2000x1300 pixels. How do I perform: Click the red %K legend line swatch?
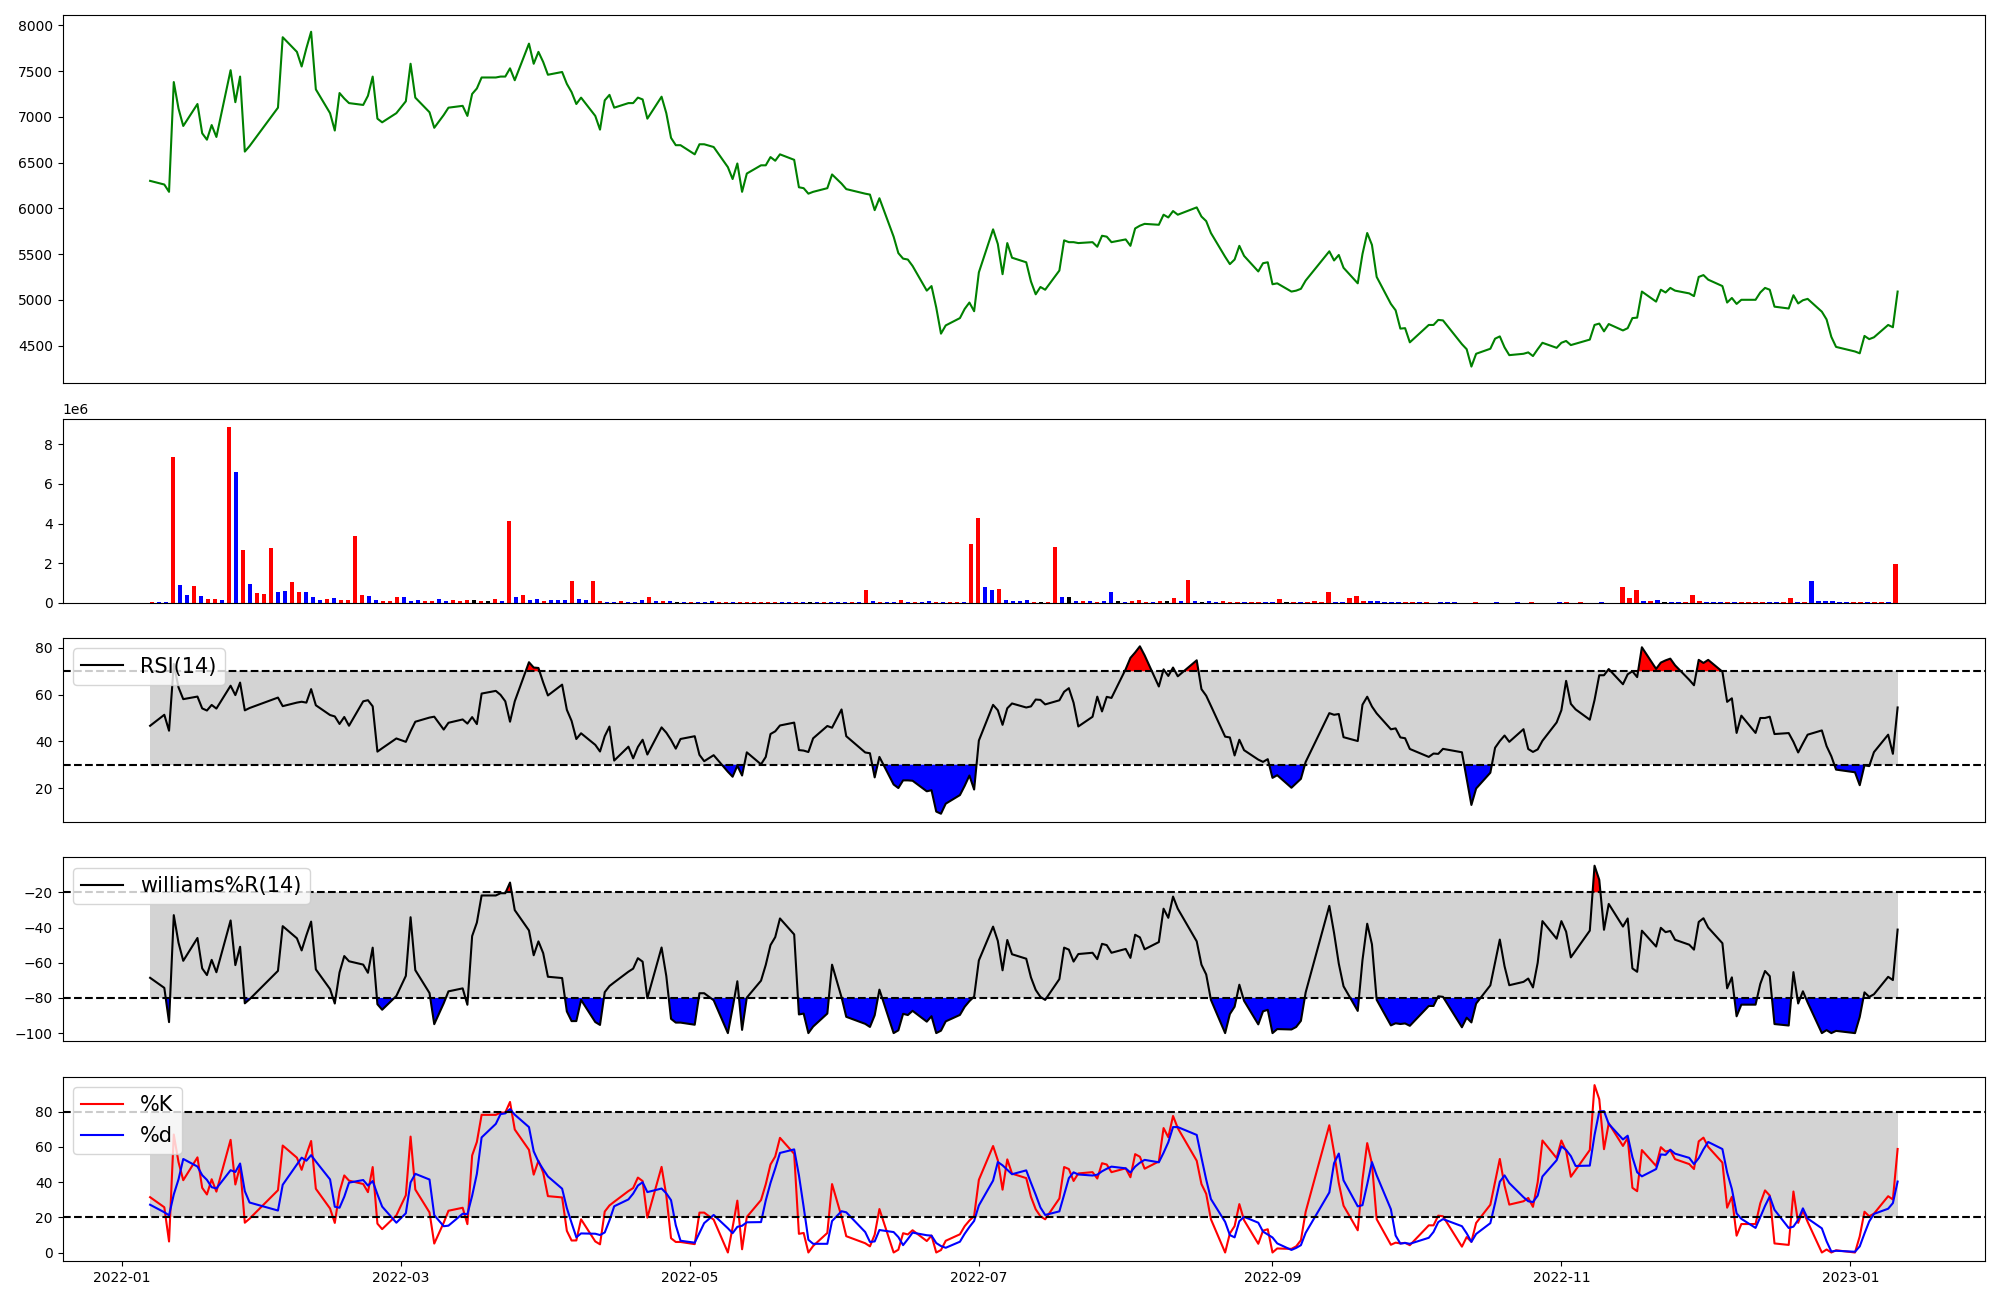pos(102,1105)
